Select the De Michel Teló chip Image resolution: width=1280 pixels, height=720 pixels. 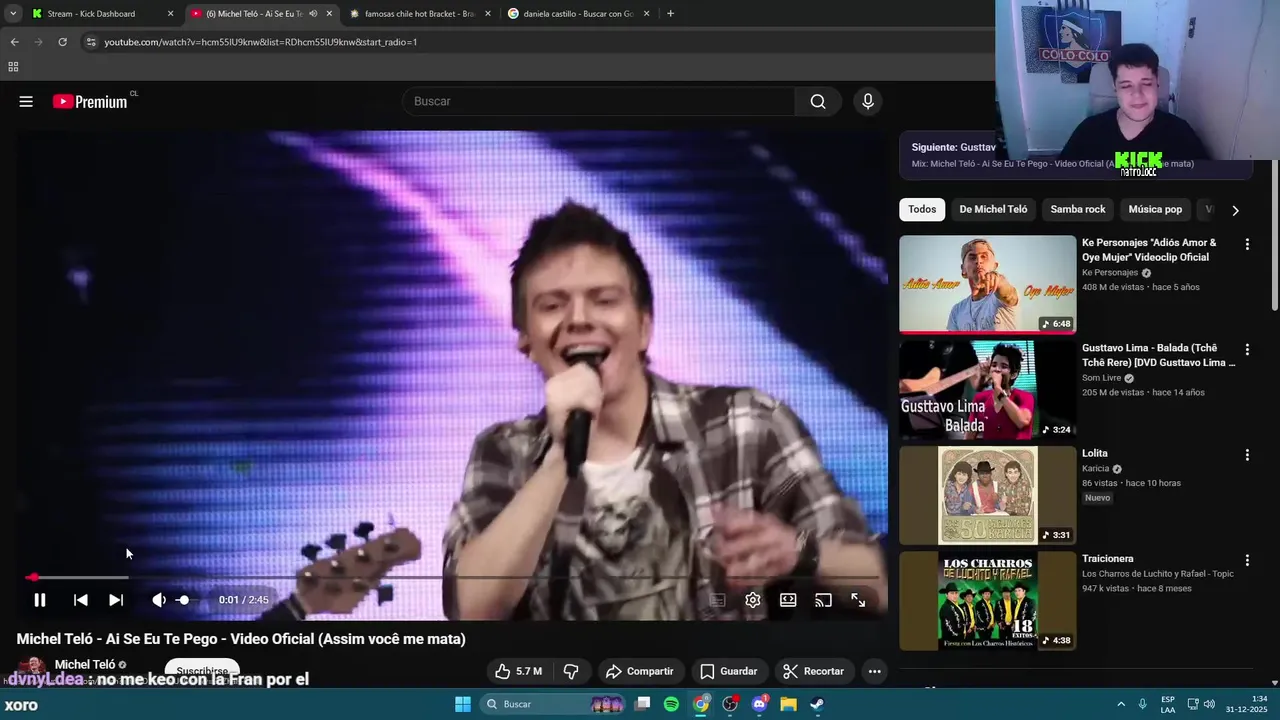(x=993, y=209)
